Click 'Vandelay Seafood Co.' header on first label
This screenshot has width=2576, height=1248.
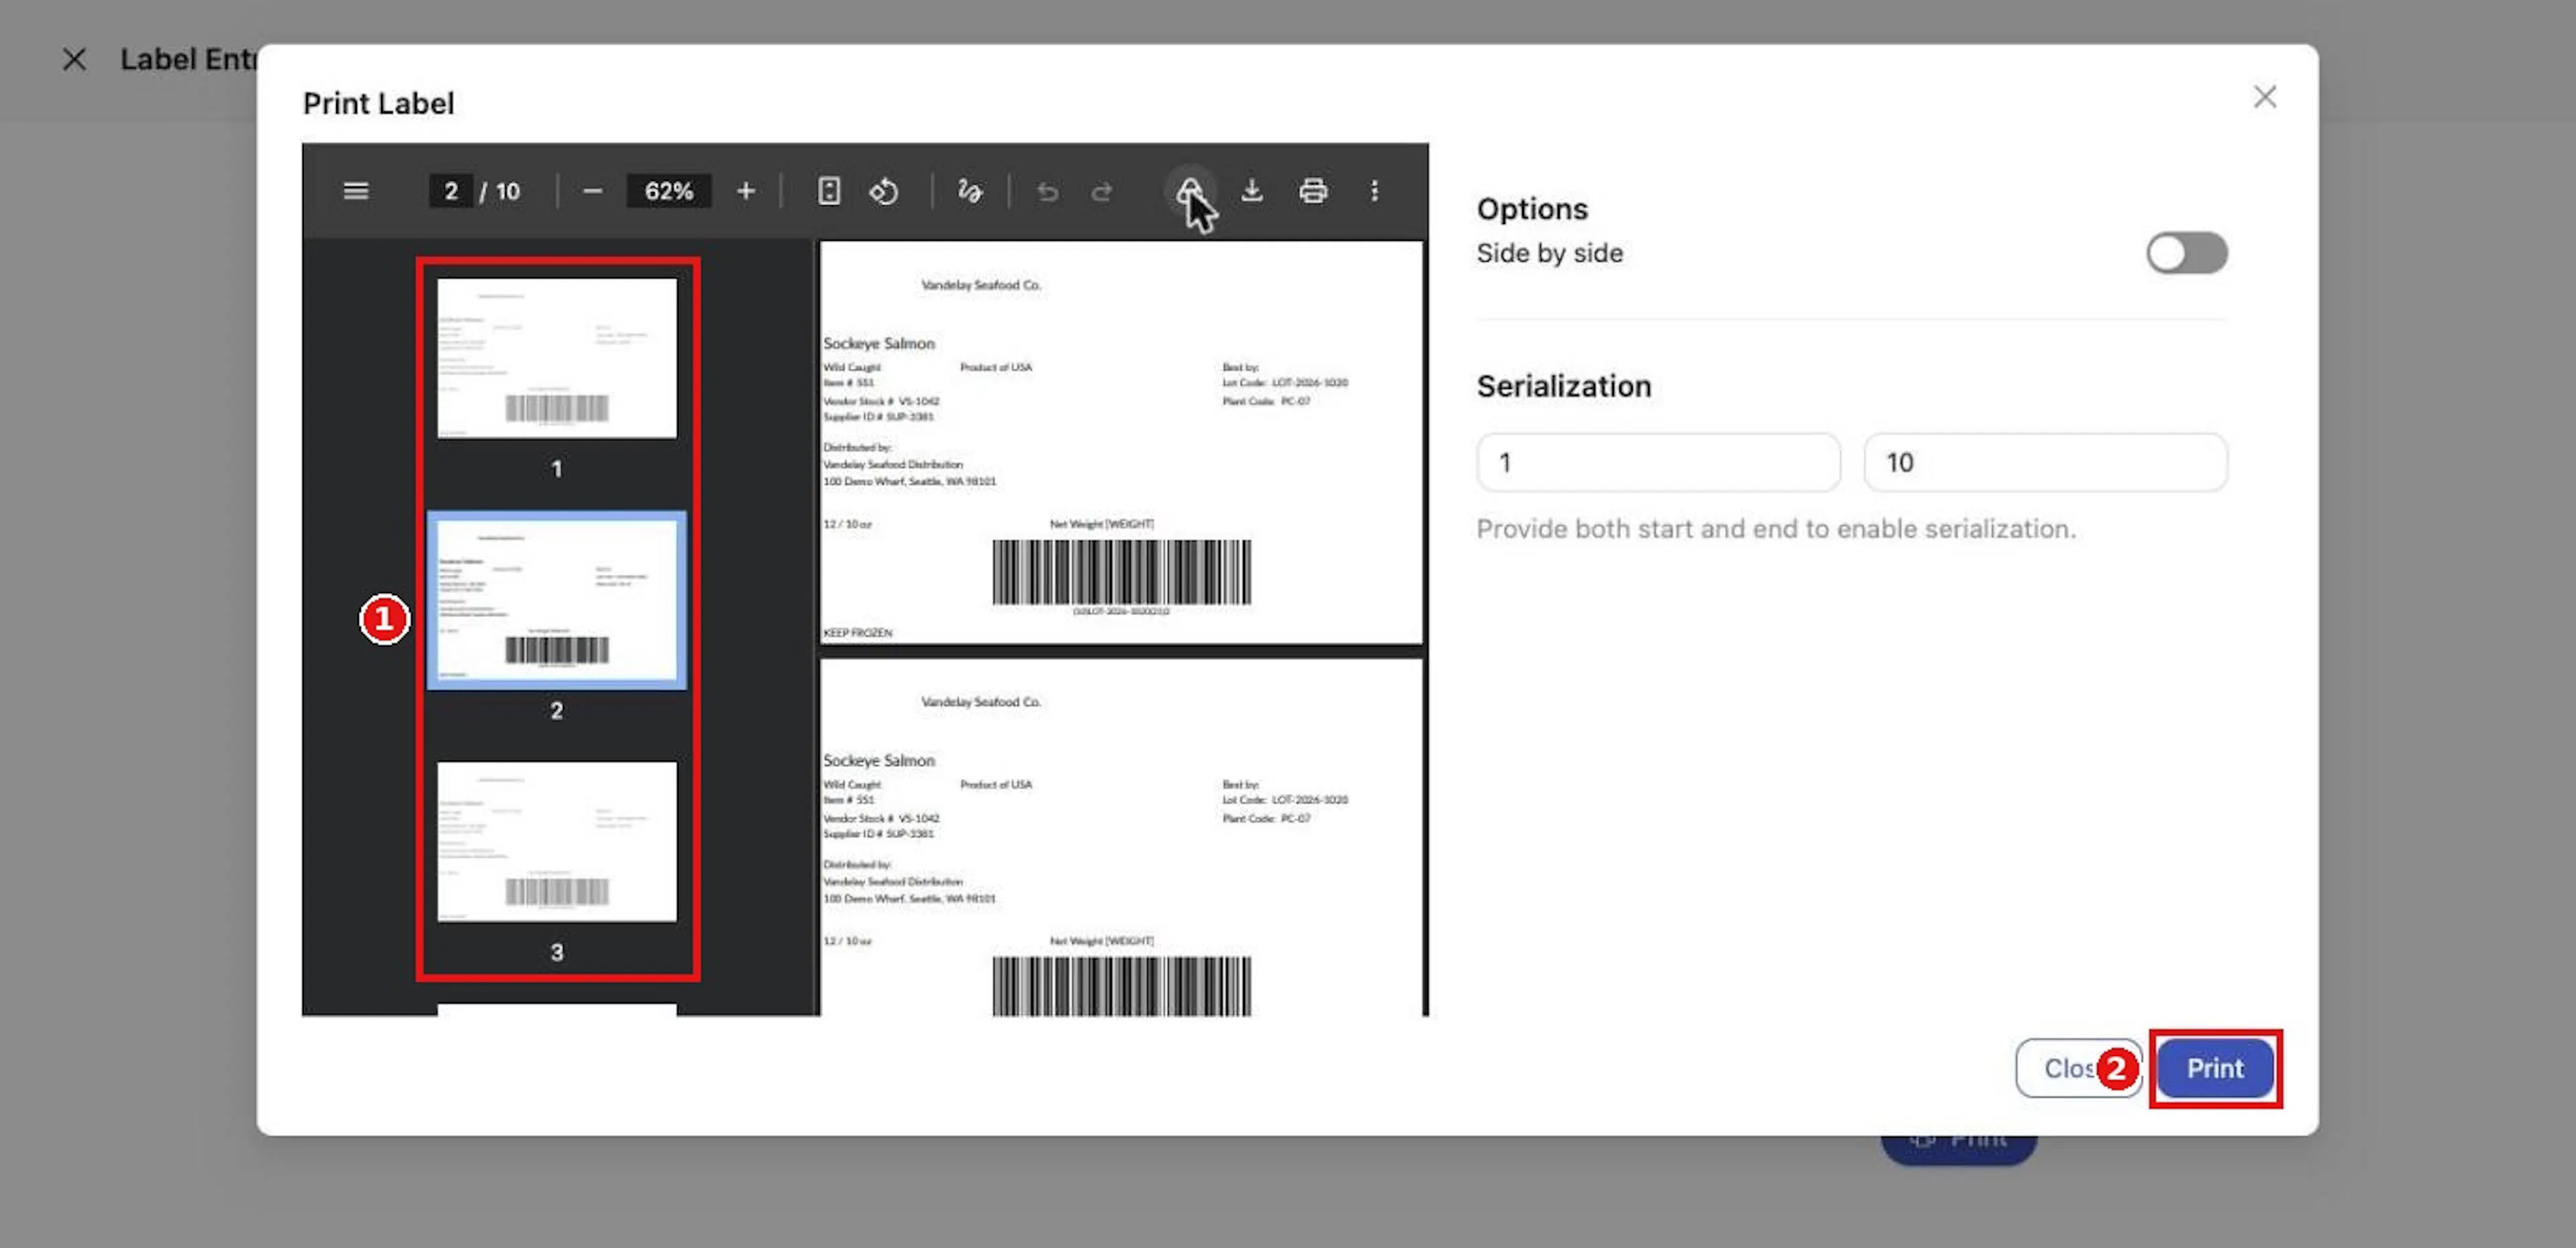click(981, 285)
